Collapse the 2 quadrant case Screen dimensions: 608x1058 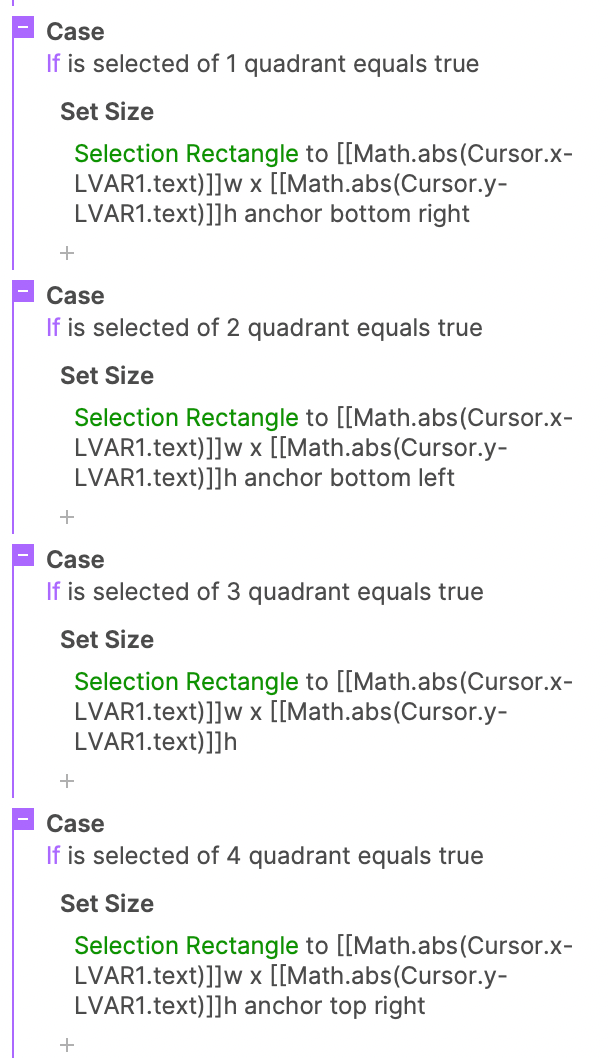[24, 294]
